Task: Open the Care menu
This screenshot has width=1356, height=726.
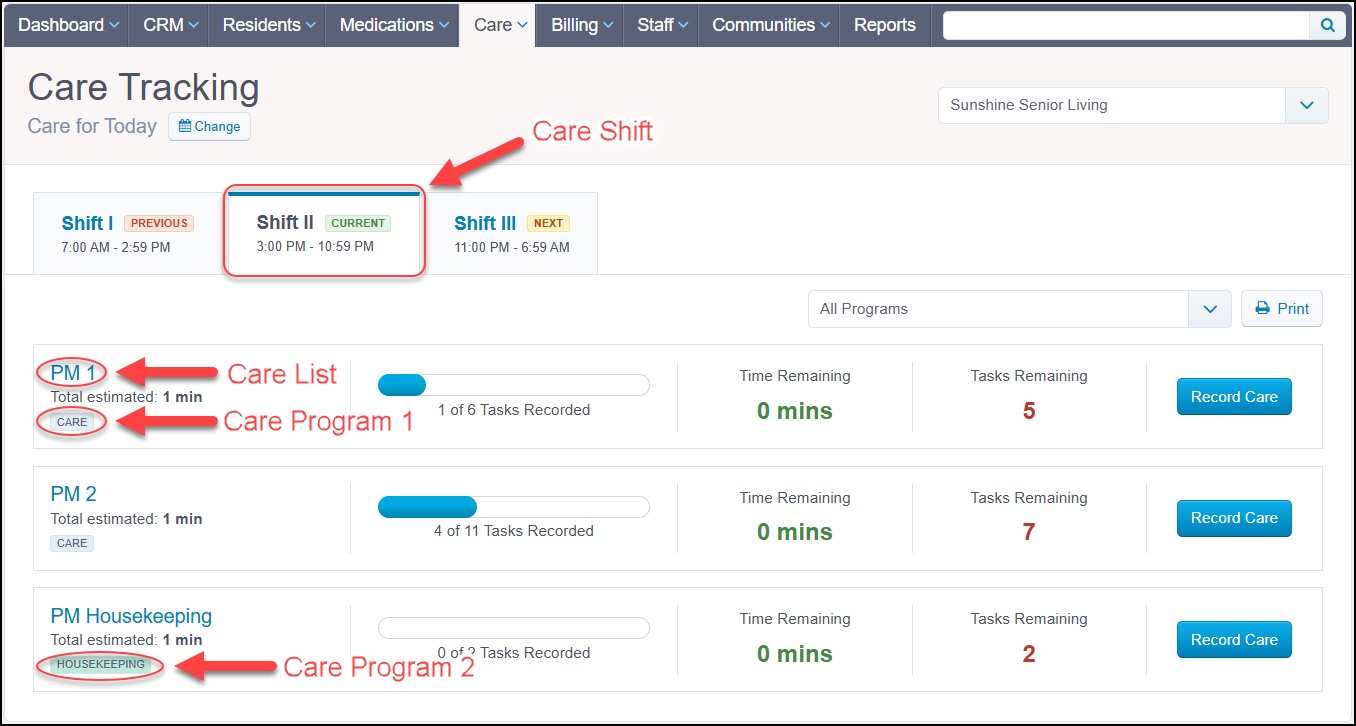Action: point(499,25)
